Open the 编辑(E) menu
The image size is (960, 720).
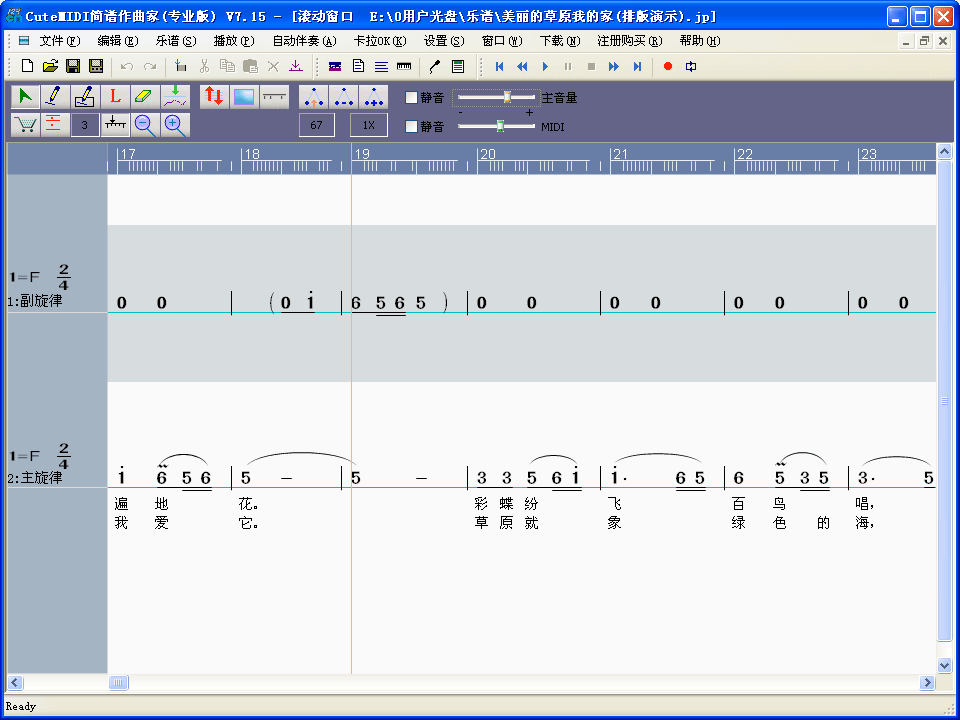(x=118, y=41)
